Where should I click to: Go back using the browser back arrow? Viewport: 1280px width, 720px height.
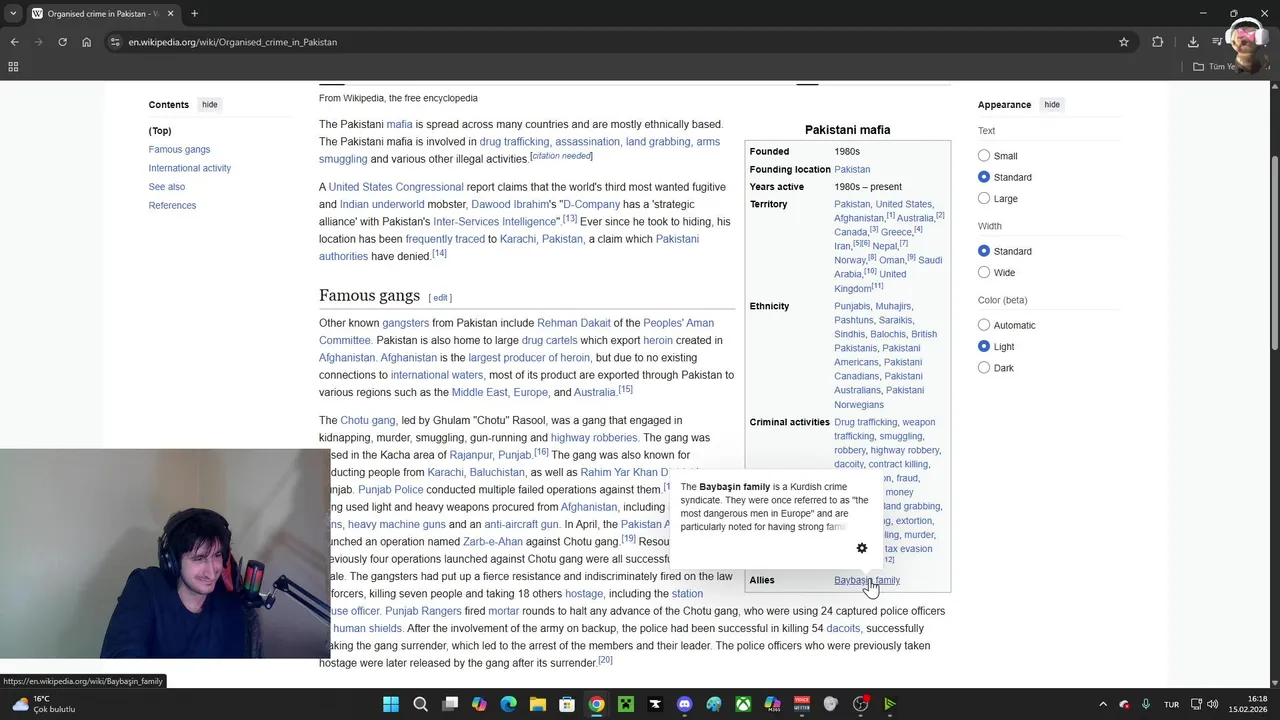[14, 42]
